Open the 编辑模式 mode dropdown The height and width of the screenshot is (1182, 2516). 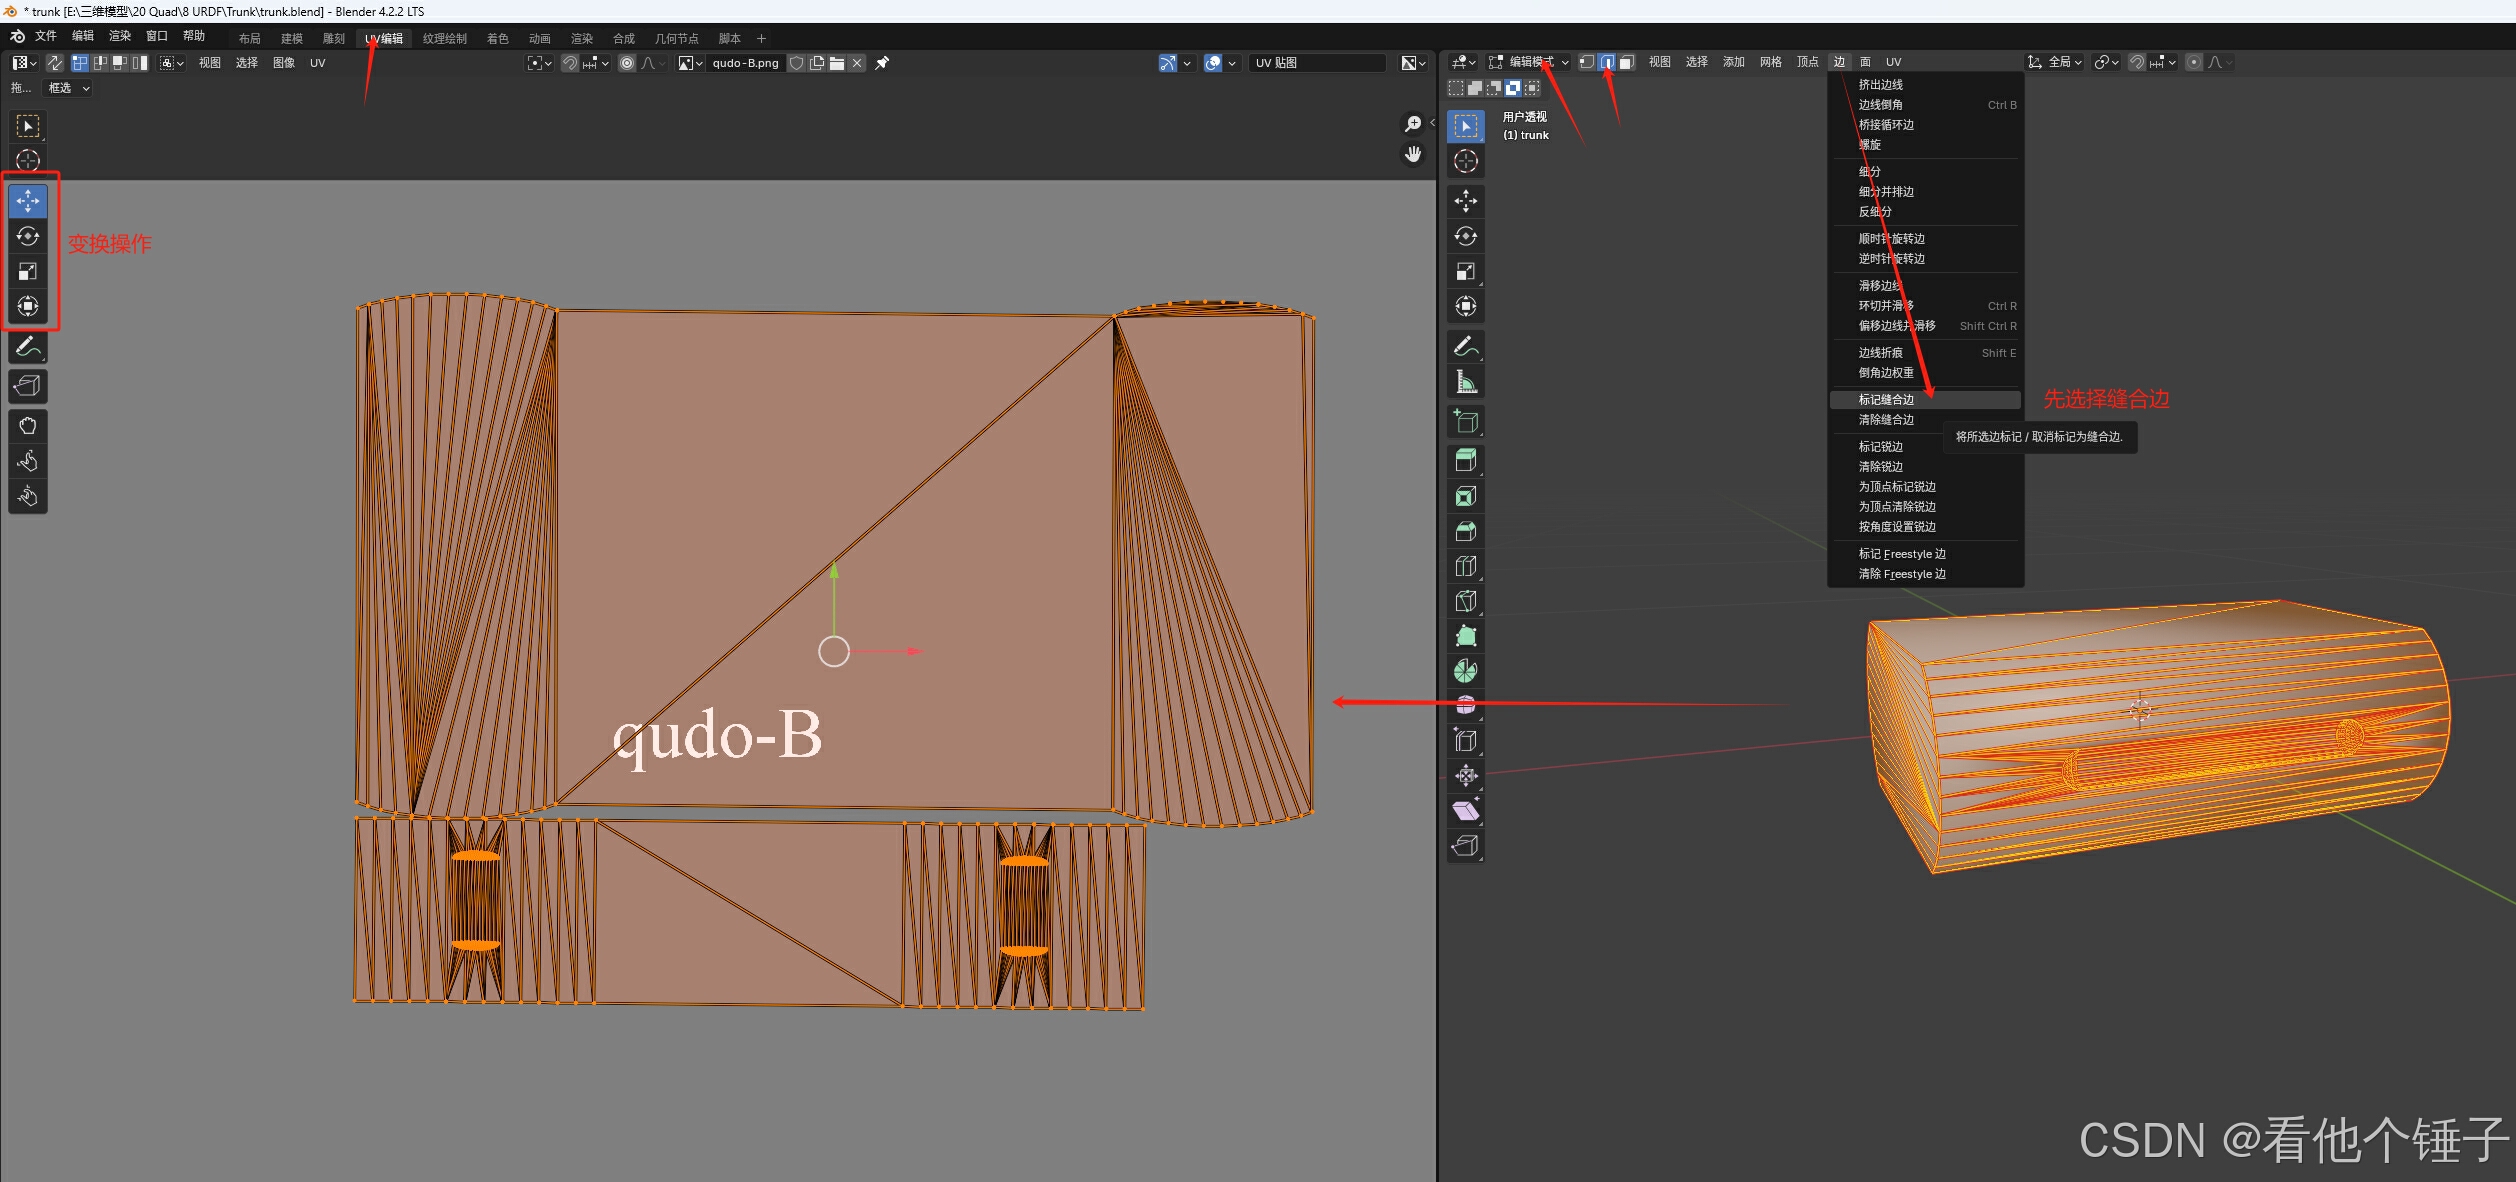(x=1529, y=62)
